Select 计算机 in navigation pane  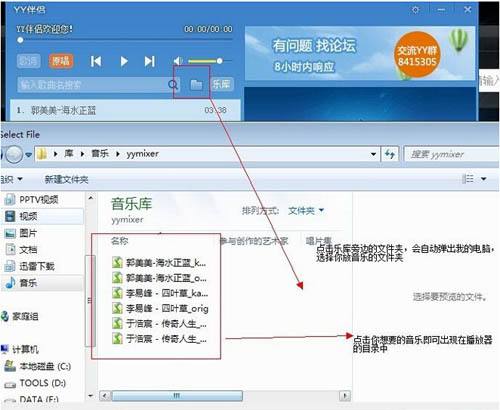(25, 350)
